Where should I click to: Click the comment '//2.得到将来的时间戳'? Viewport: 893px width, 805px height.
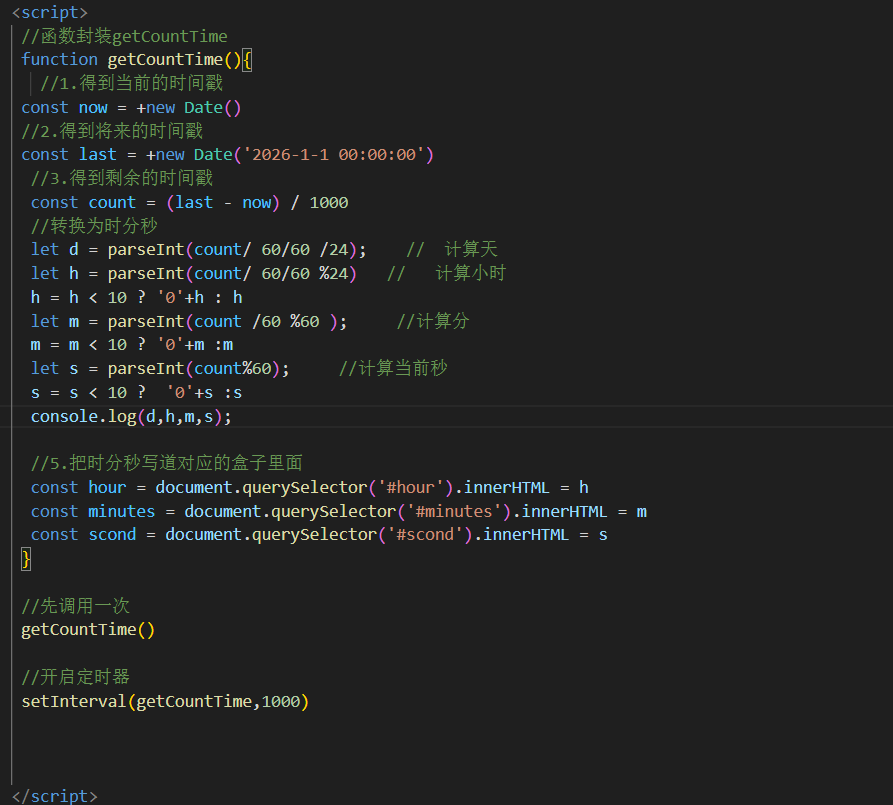click(112, 131)
